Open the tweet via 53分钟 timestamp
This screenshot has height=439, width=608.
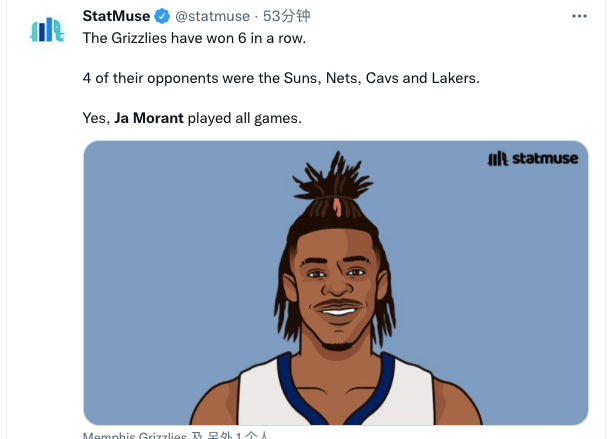pos(287,16)
